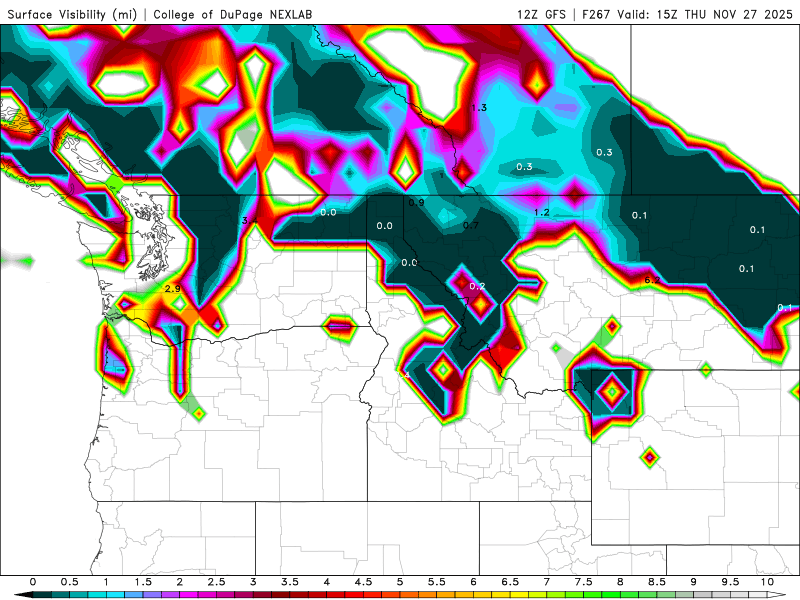The image size is (800, 600).
Task: Click the "3.4" visibility value on map
Action: coord(249,220)
